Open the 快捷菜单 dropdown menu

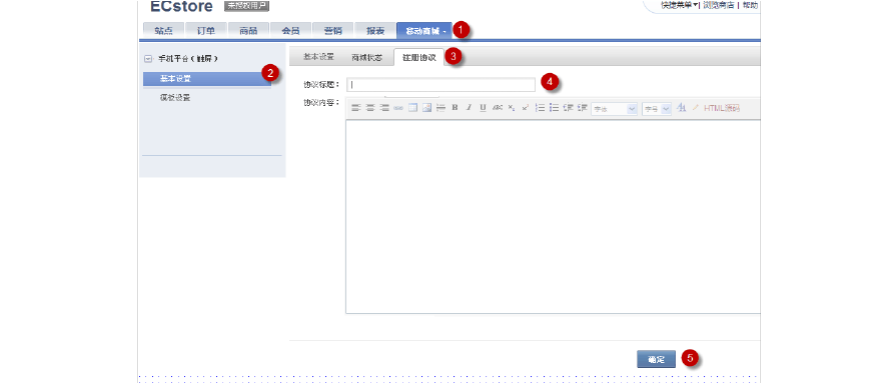[x=679, y=5]
